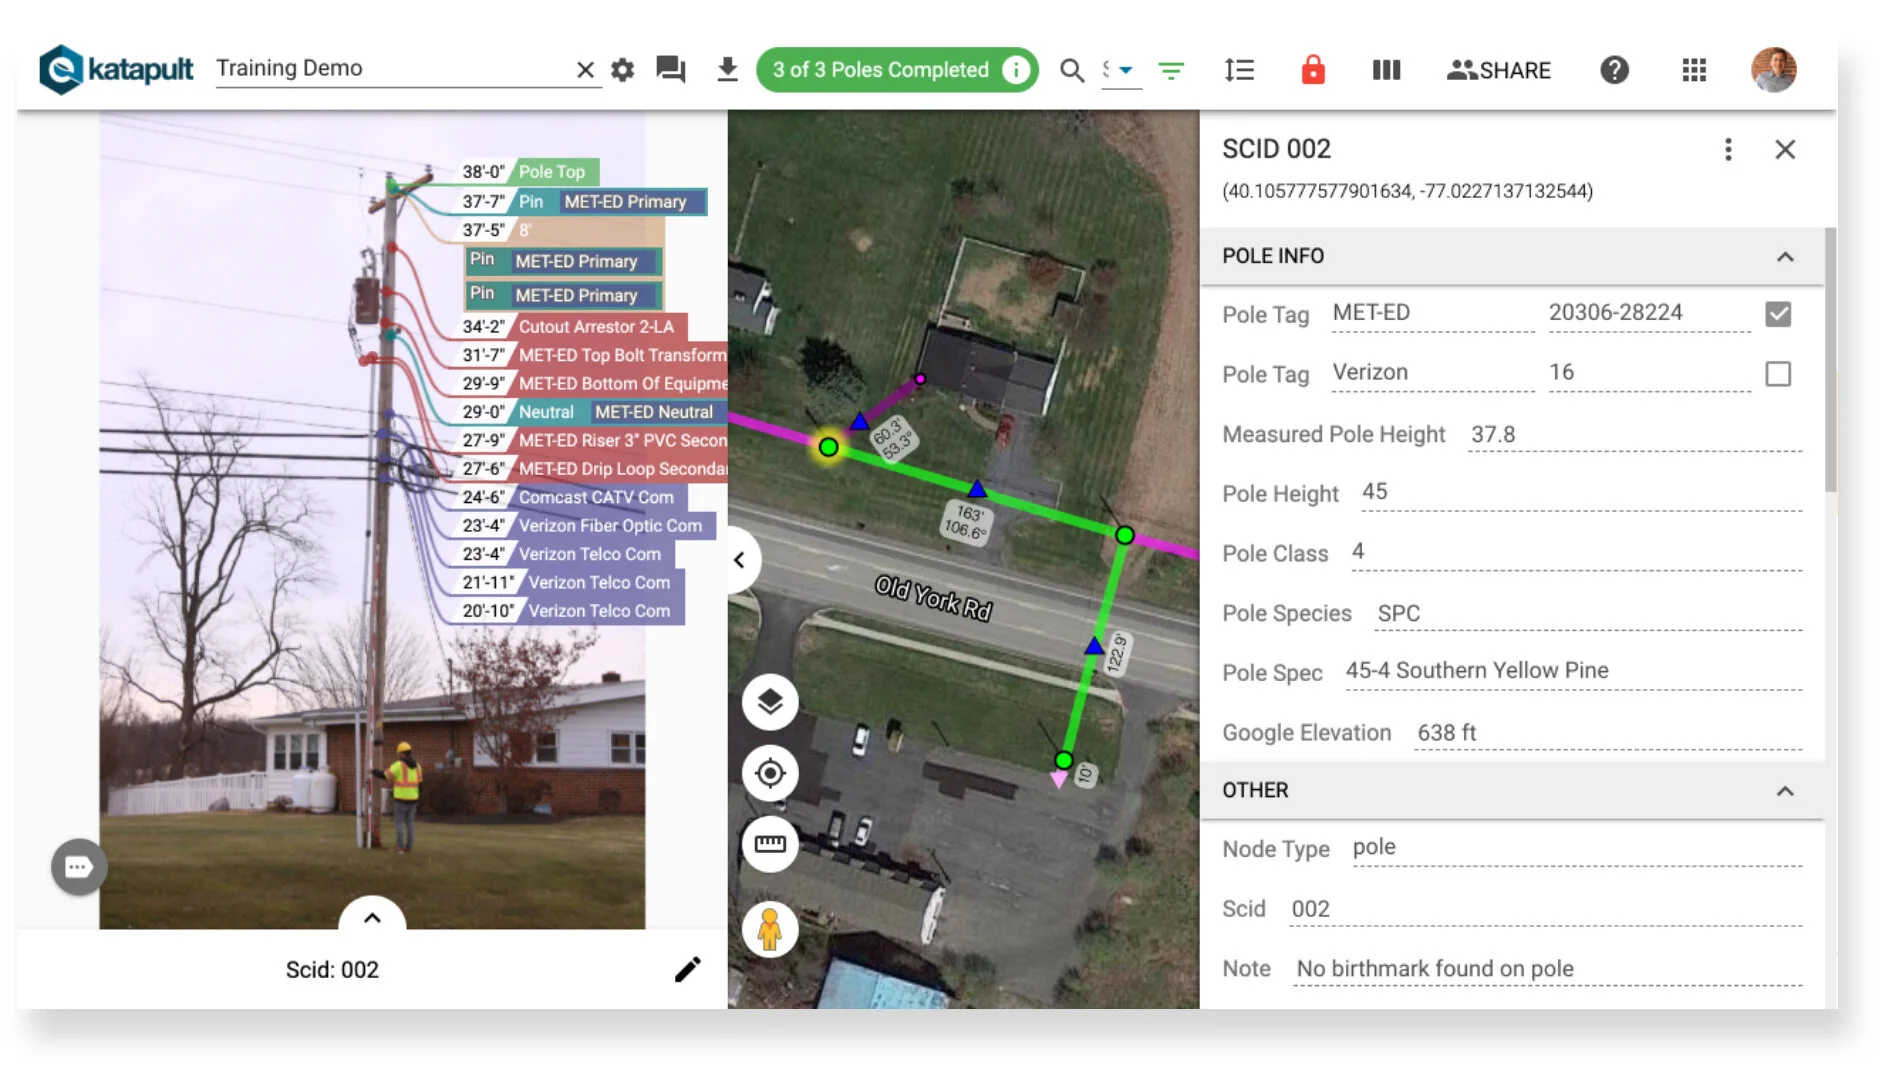The height and width of the screenshot is (1080, 1900).
Task: Collapse the OTHER section
Action: coord(1785,791)
